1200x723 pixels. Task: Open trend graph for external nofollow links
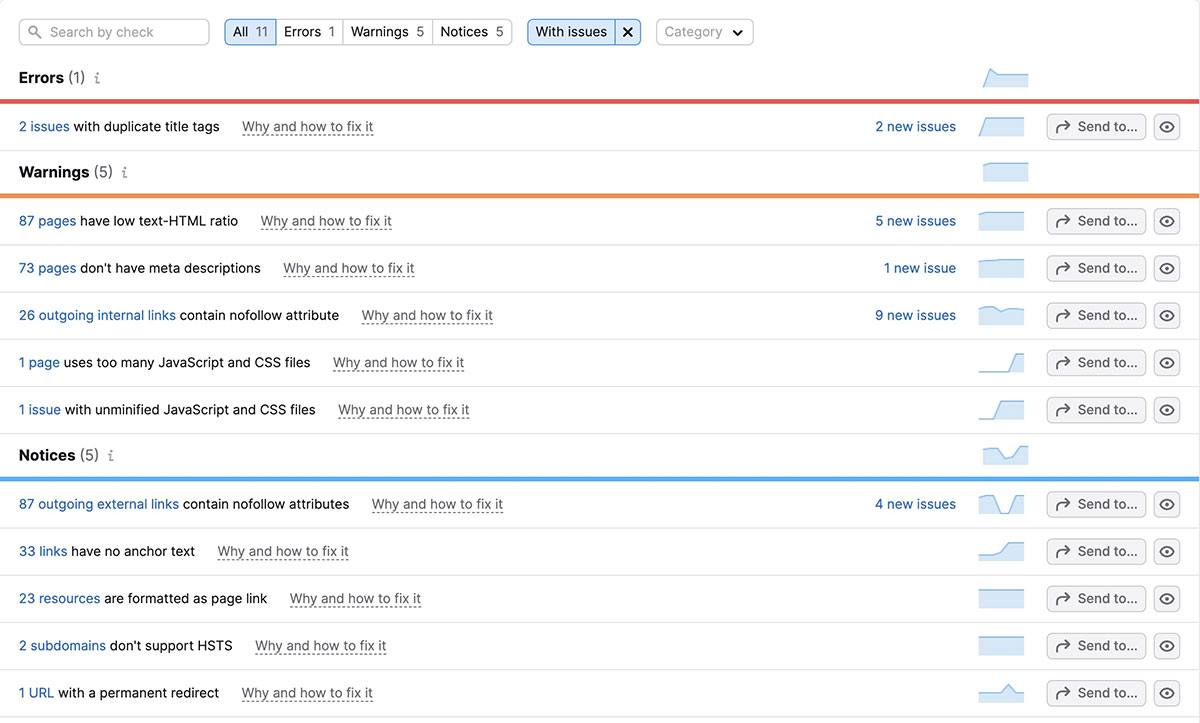pyautogui.click(x=1001, y=504)
